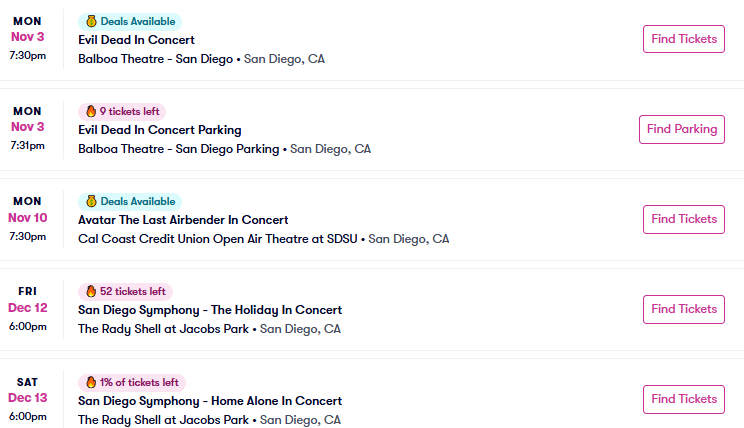744x428 pixels.
Task: Click flame icon beside 52 tickets left
Action: (90, 291)
